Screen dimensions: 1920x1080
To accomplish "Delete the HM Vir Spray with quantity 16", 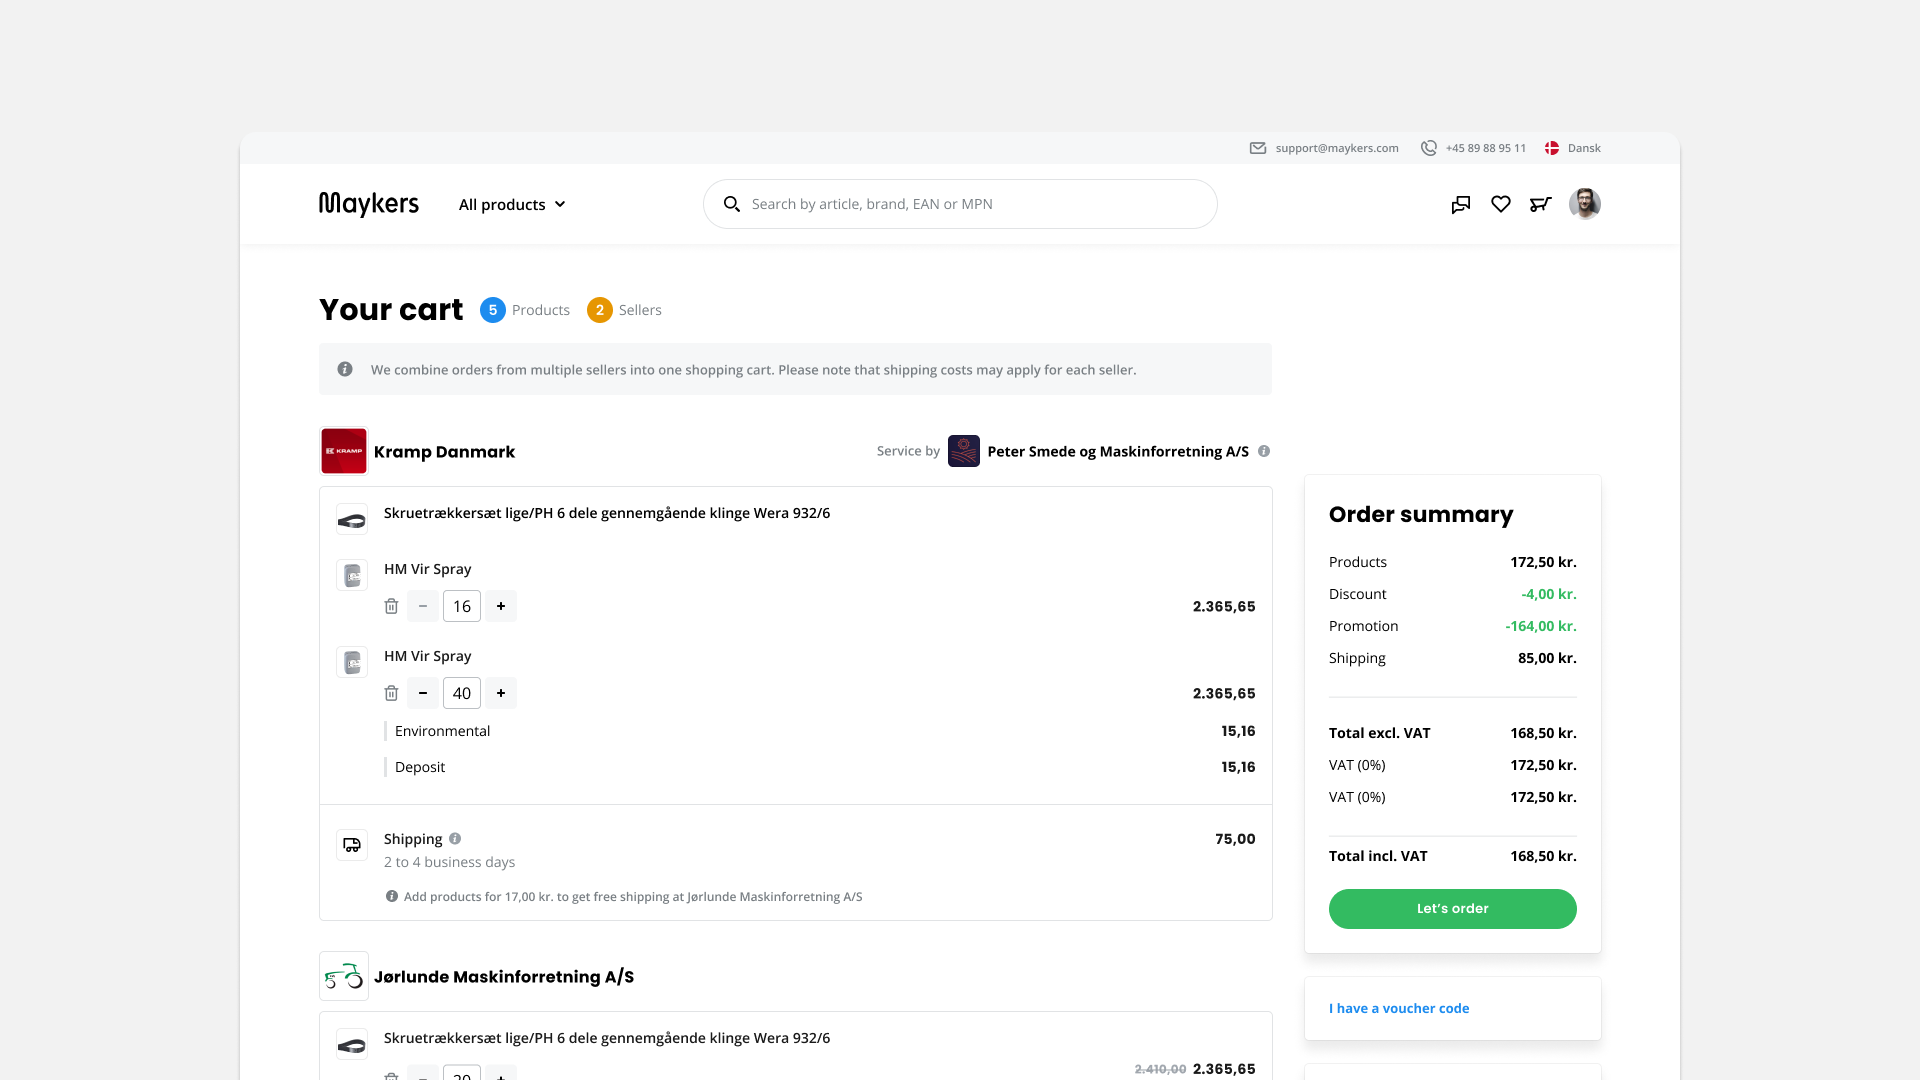I will [x=392, y=606].
